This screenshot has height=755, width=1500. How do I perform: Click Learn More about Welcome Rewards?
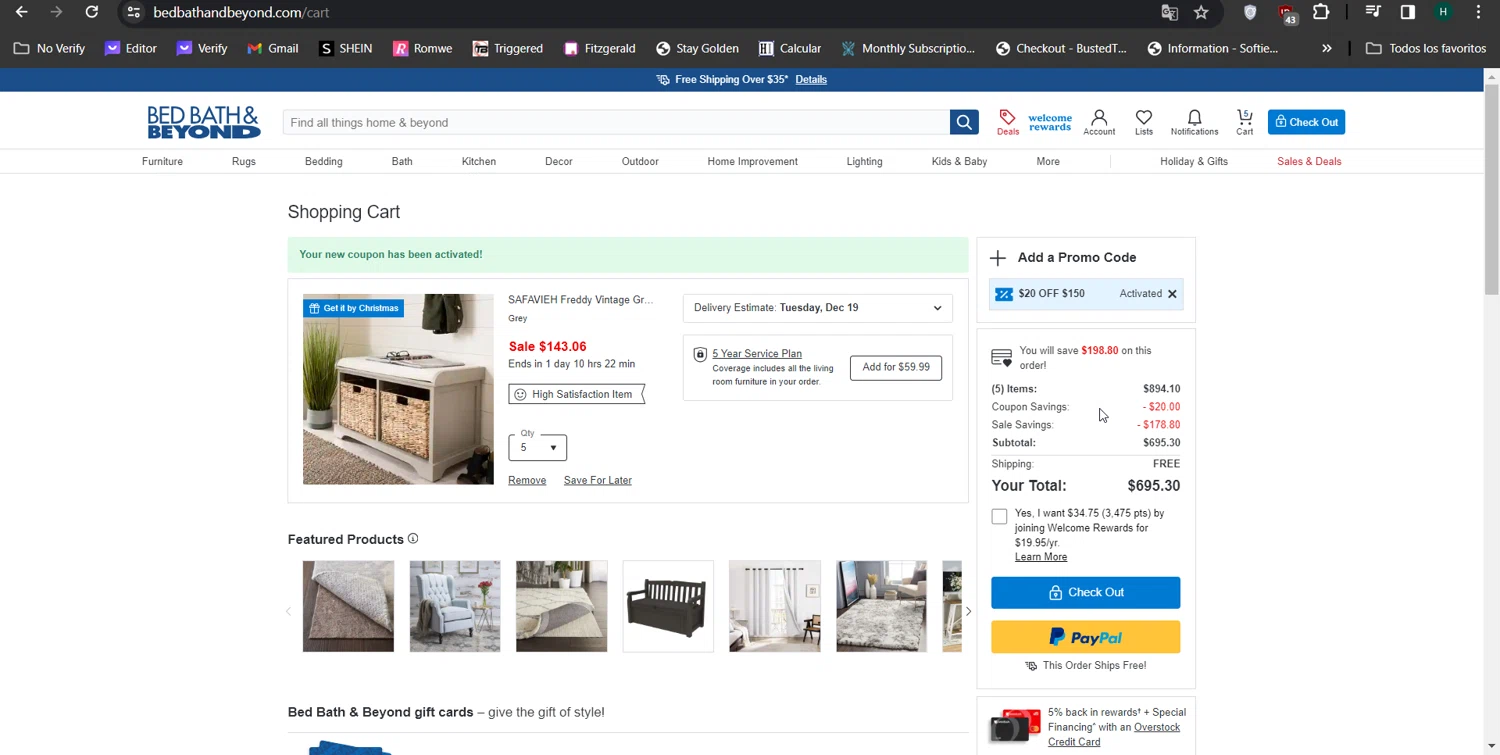pyautogui.click(x=1041, y=557)
